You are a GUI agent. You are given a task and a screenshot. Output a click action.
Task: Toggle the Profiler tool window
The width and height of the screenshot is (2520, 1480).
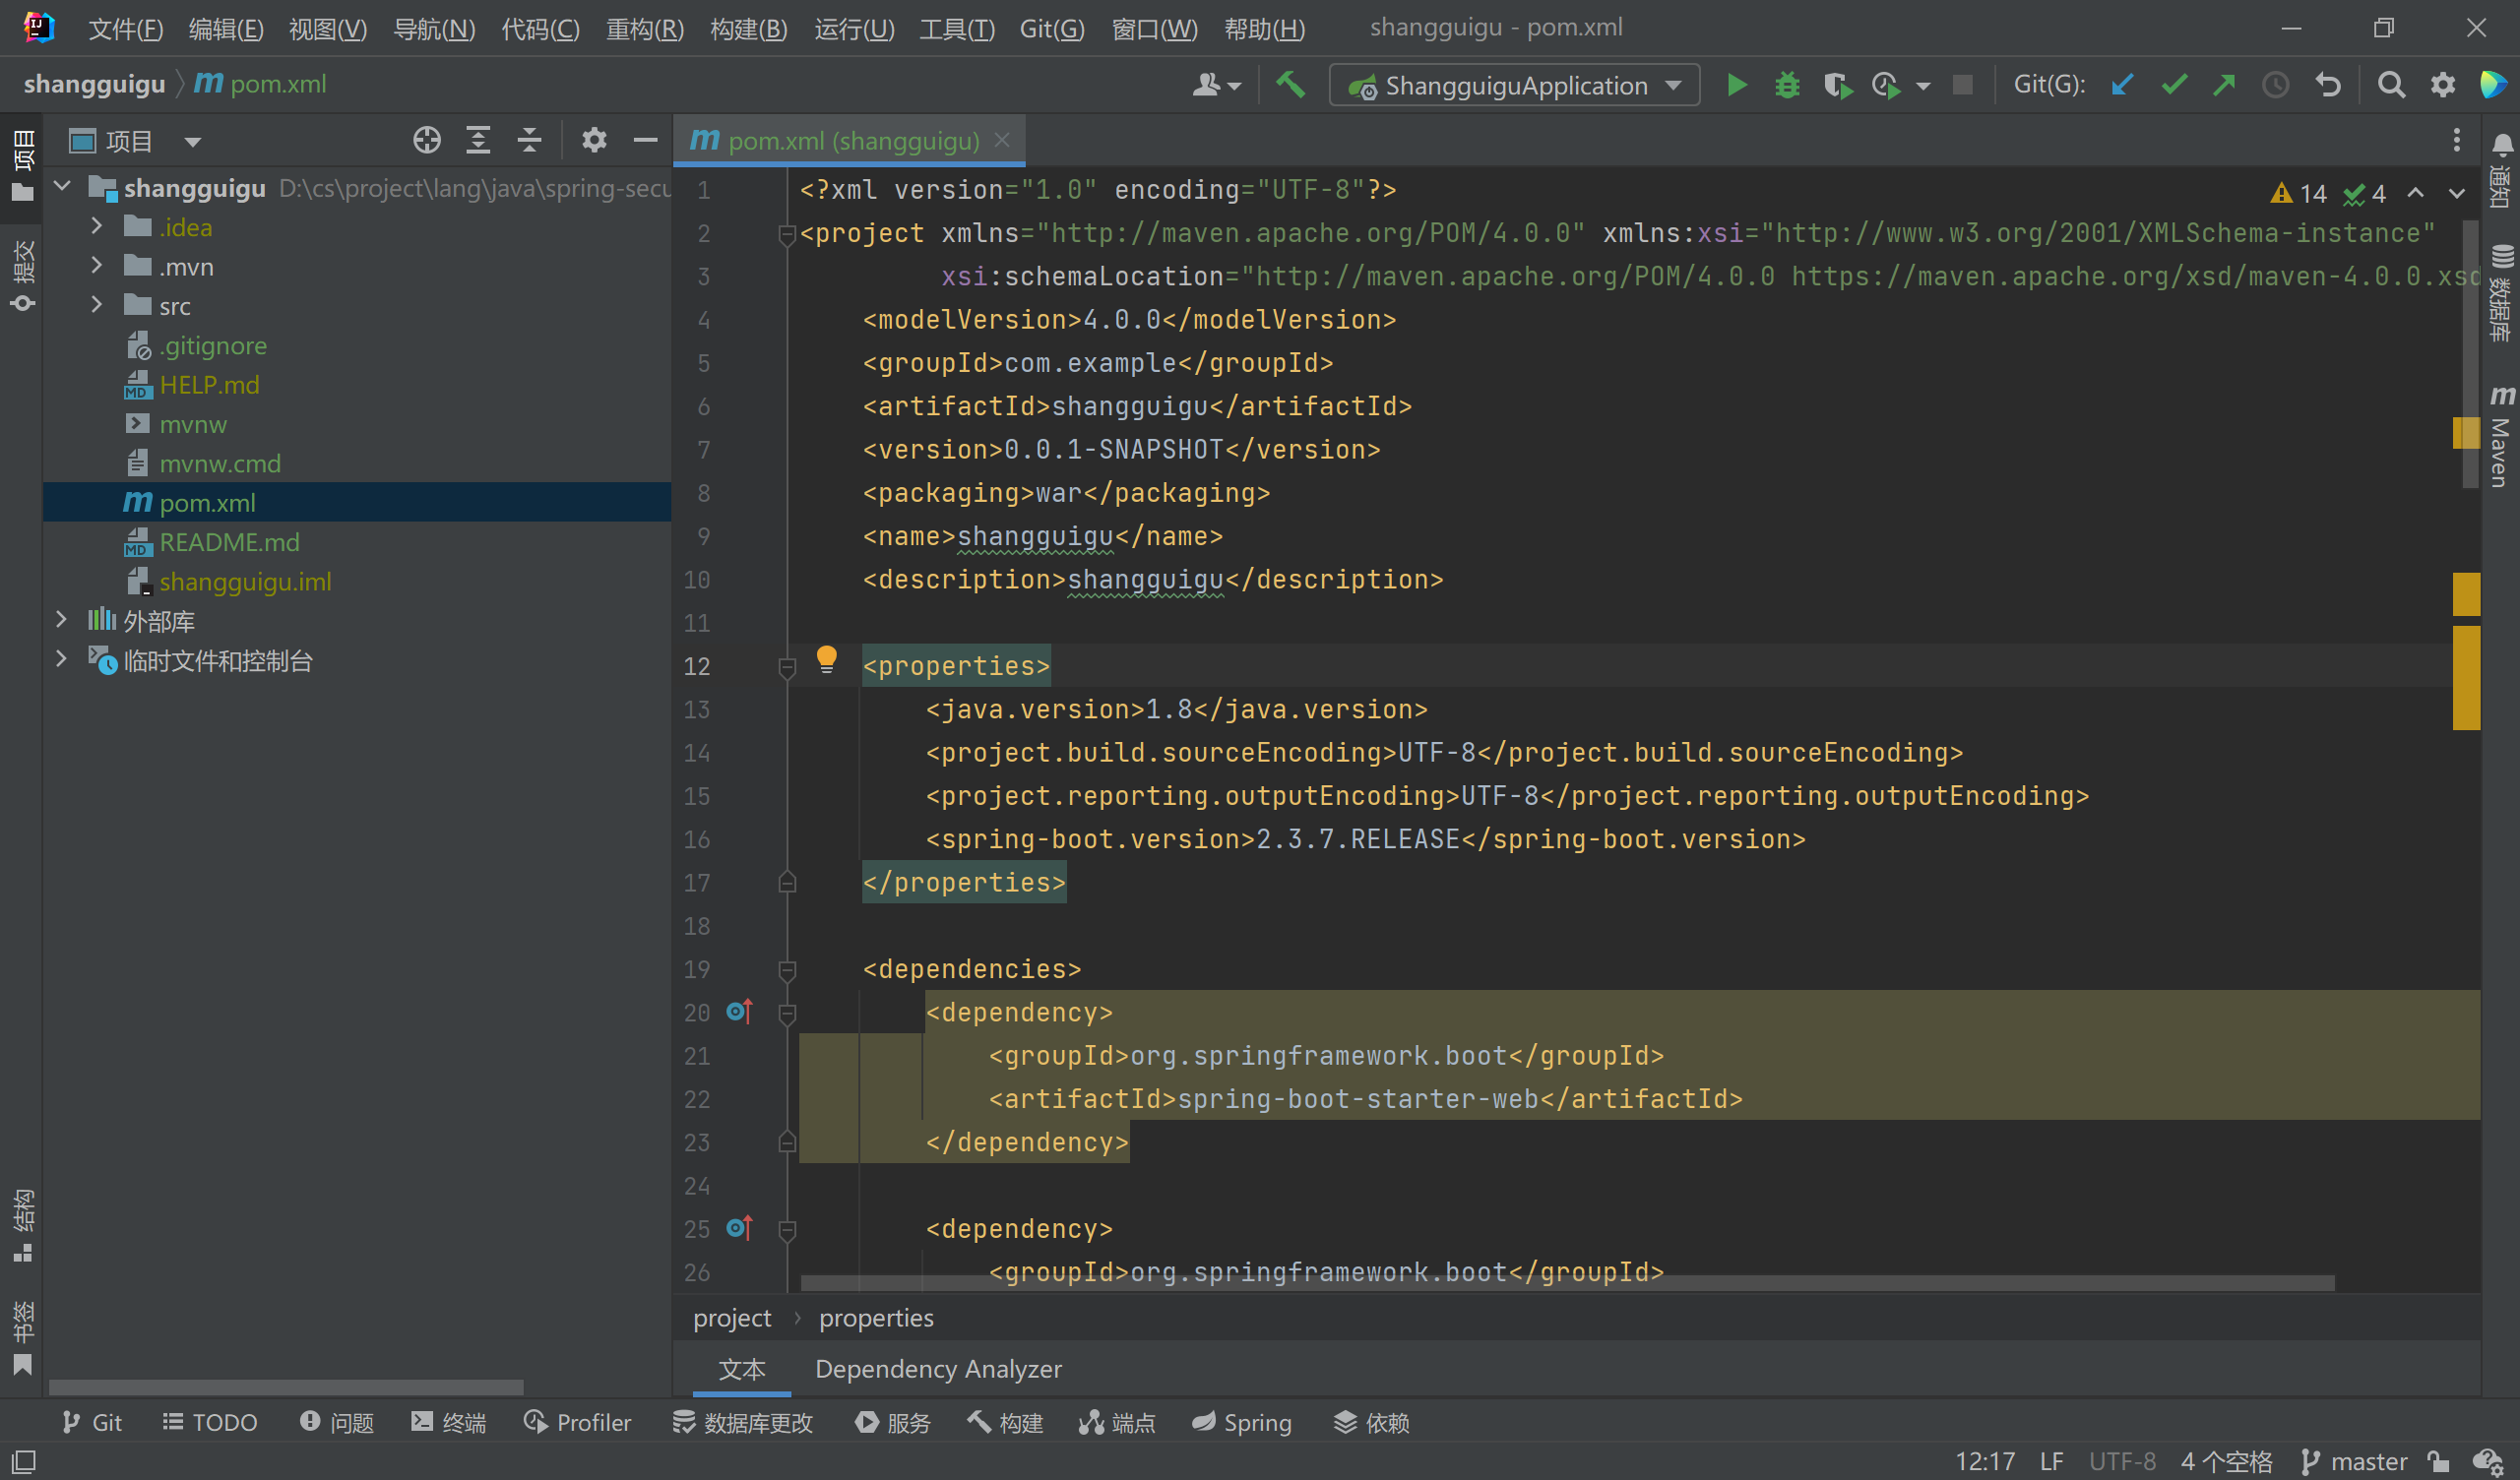578,1422
